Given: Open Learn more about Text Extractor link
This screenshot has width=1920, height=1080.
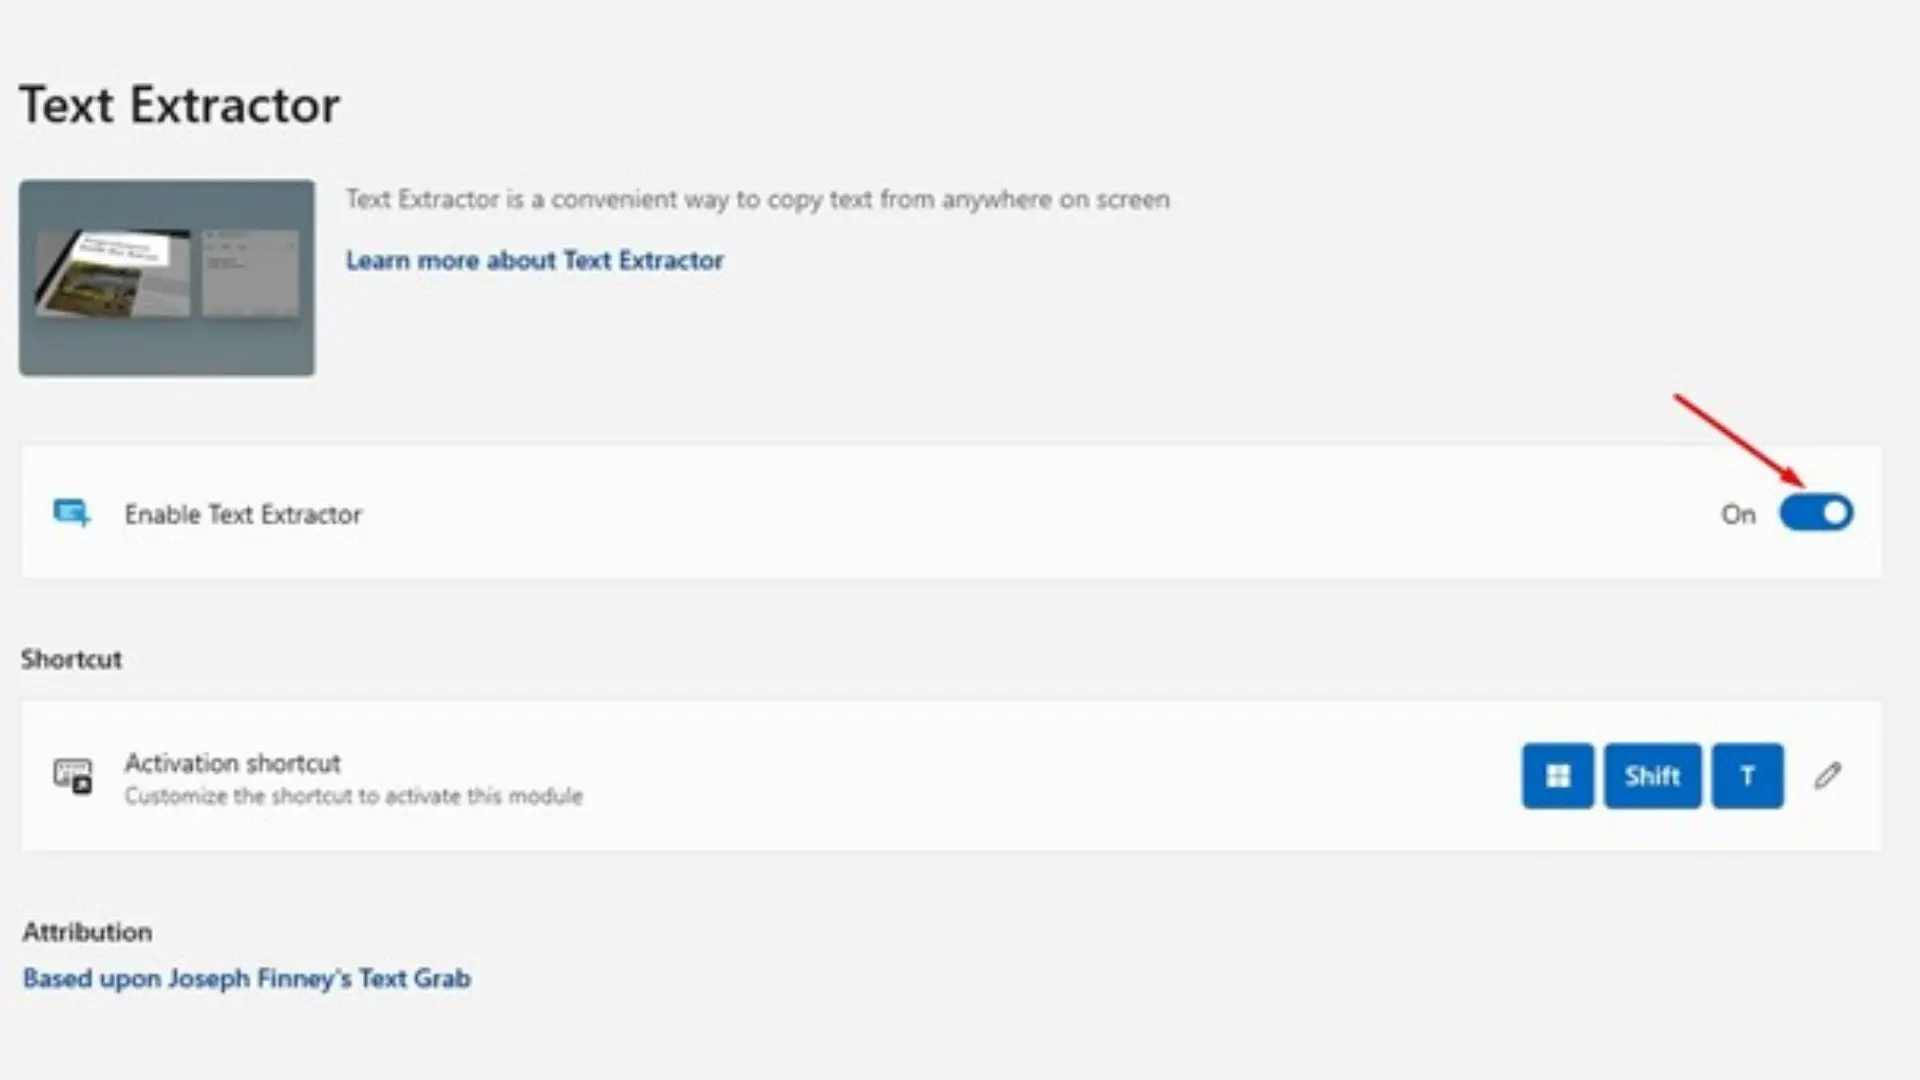Looking at the screenshot, I should tap(534, 260).
